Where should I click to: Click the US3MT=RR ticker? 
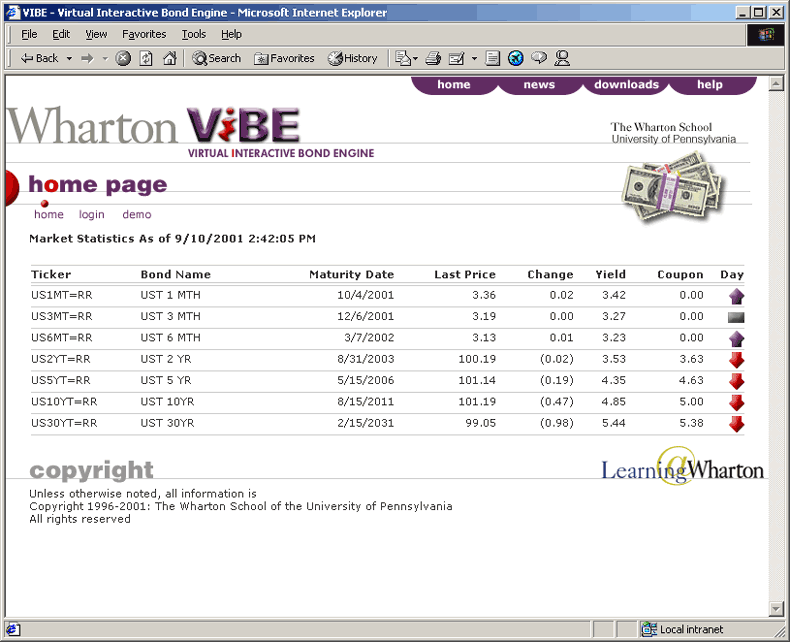(61, 316)
